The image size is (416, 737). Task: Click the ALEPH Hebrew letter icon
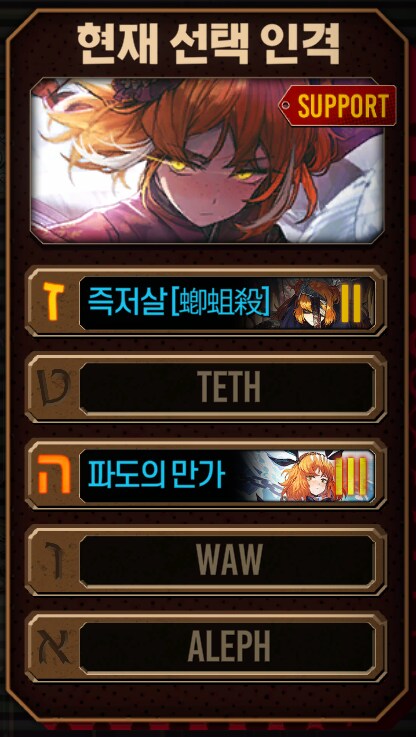53,648
